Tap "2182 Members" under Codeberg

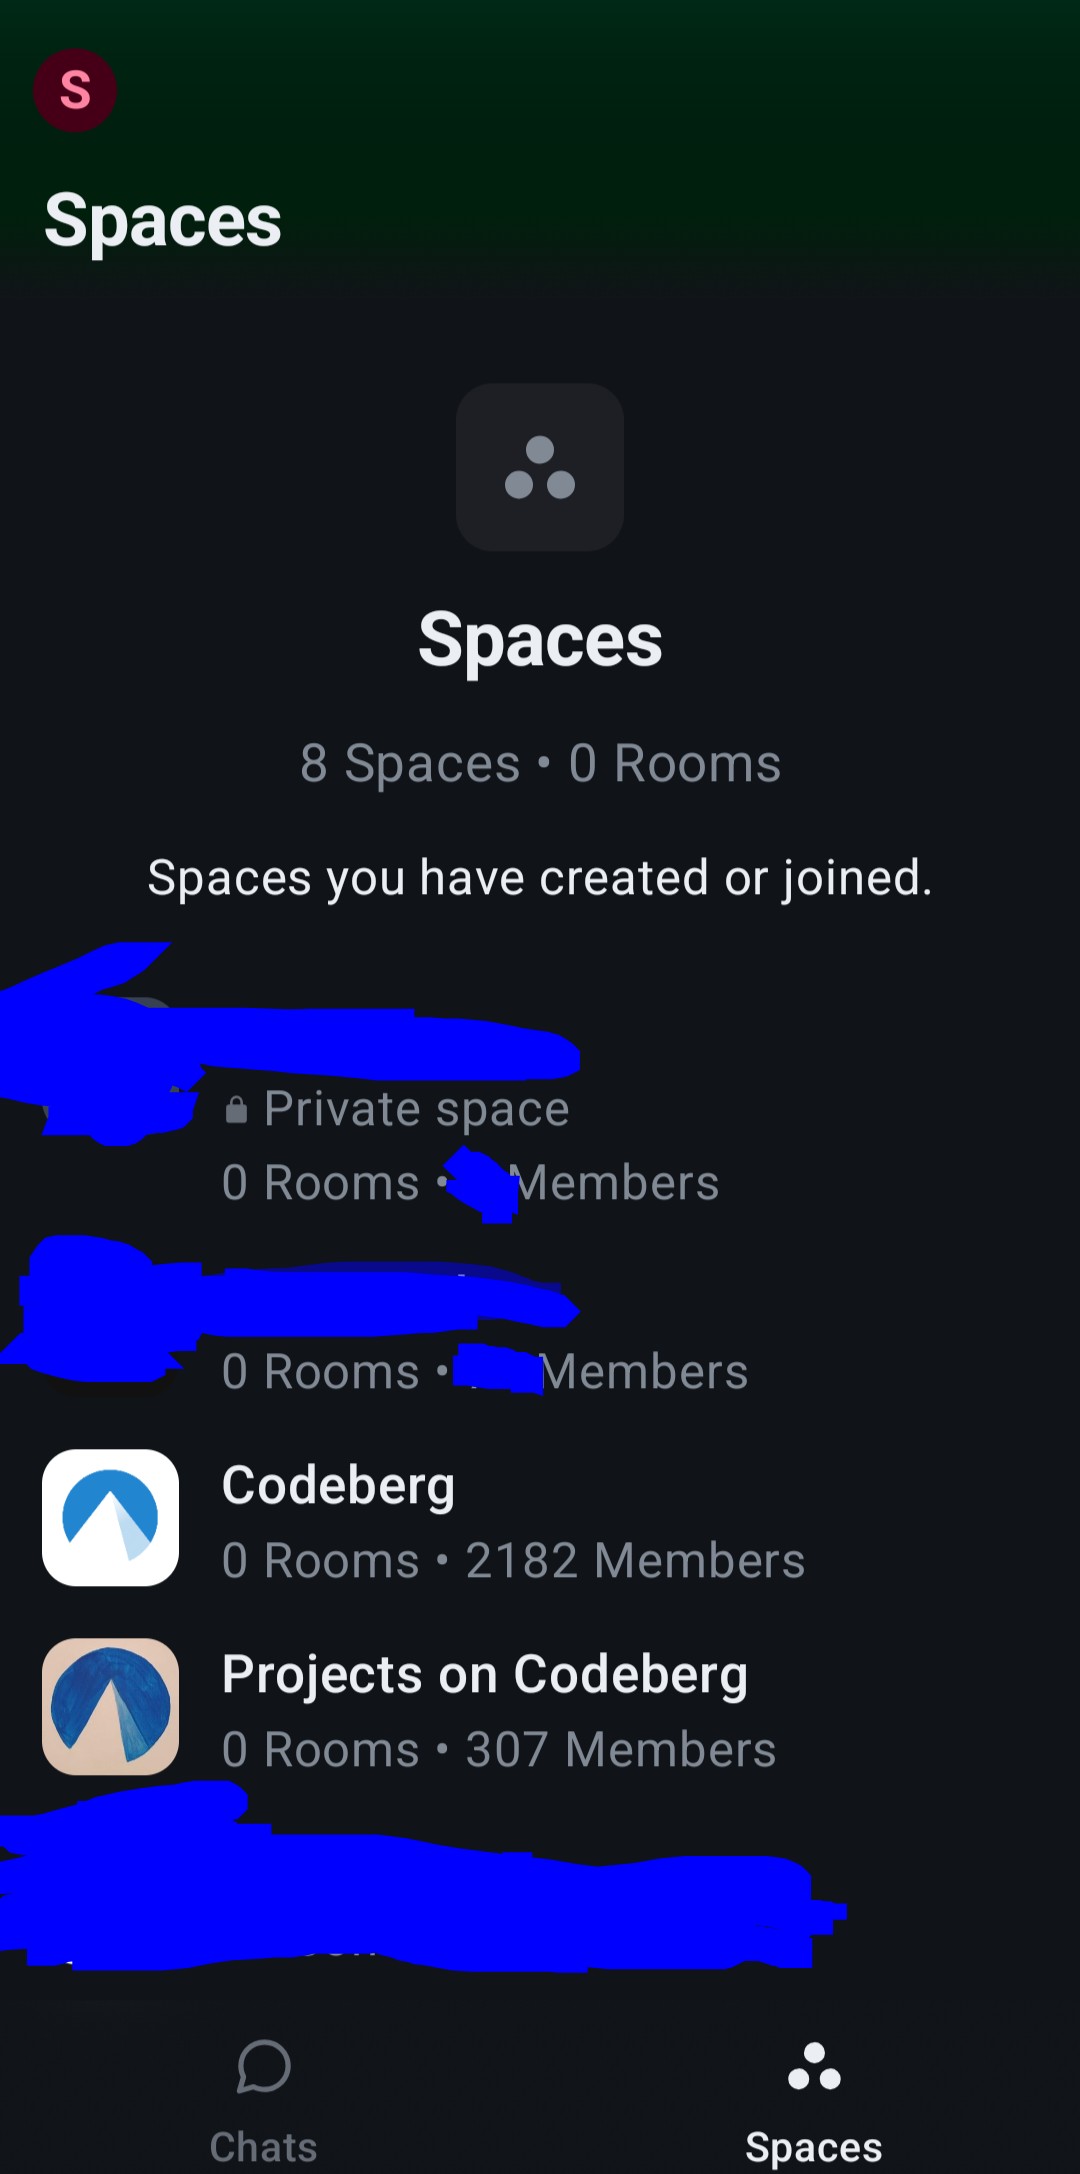(x=635, y=1561)
